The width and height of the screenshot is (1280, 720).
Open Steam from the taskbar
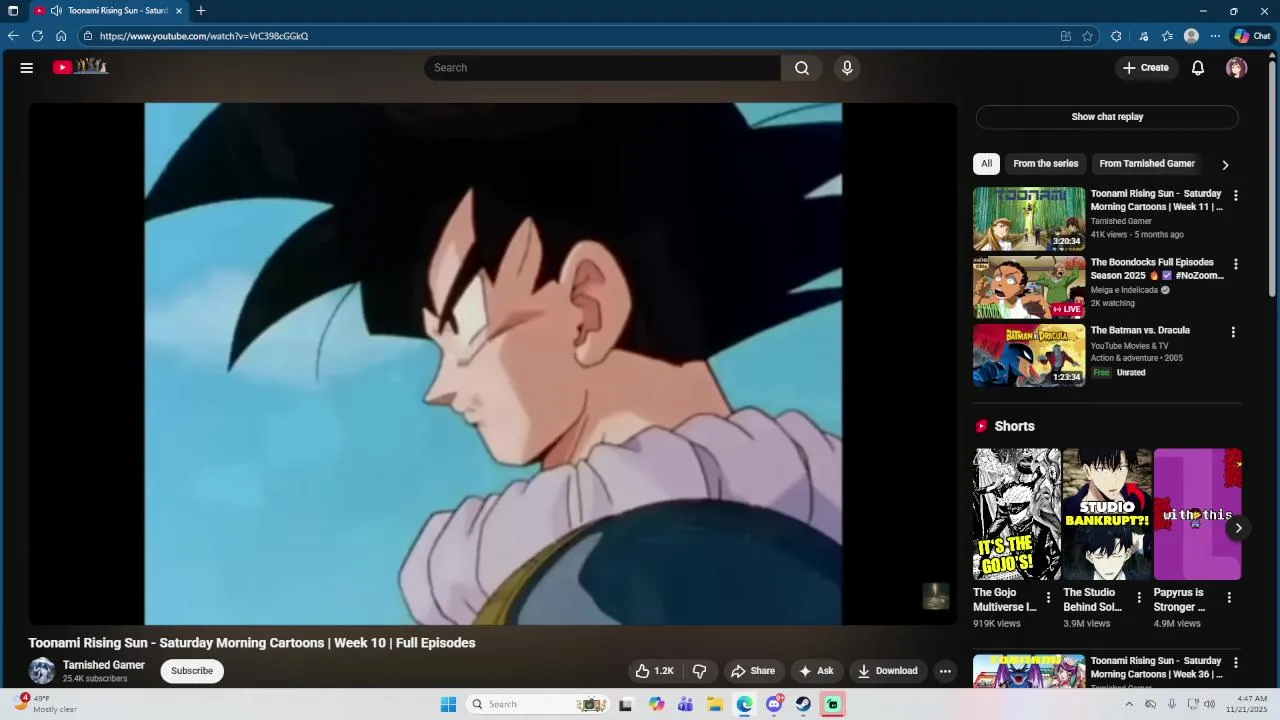pyautogui.click(x=804, y=704)
